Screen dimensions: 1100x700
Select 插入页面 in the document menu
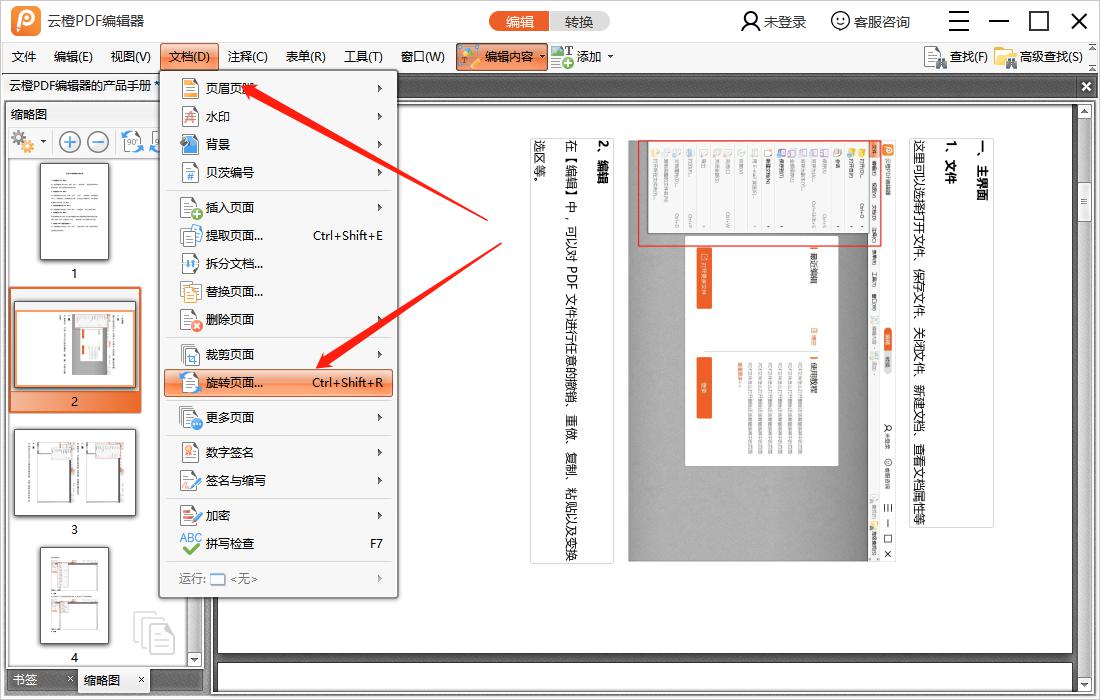[279, 208]
